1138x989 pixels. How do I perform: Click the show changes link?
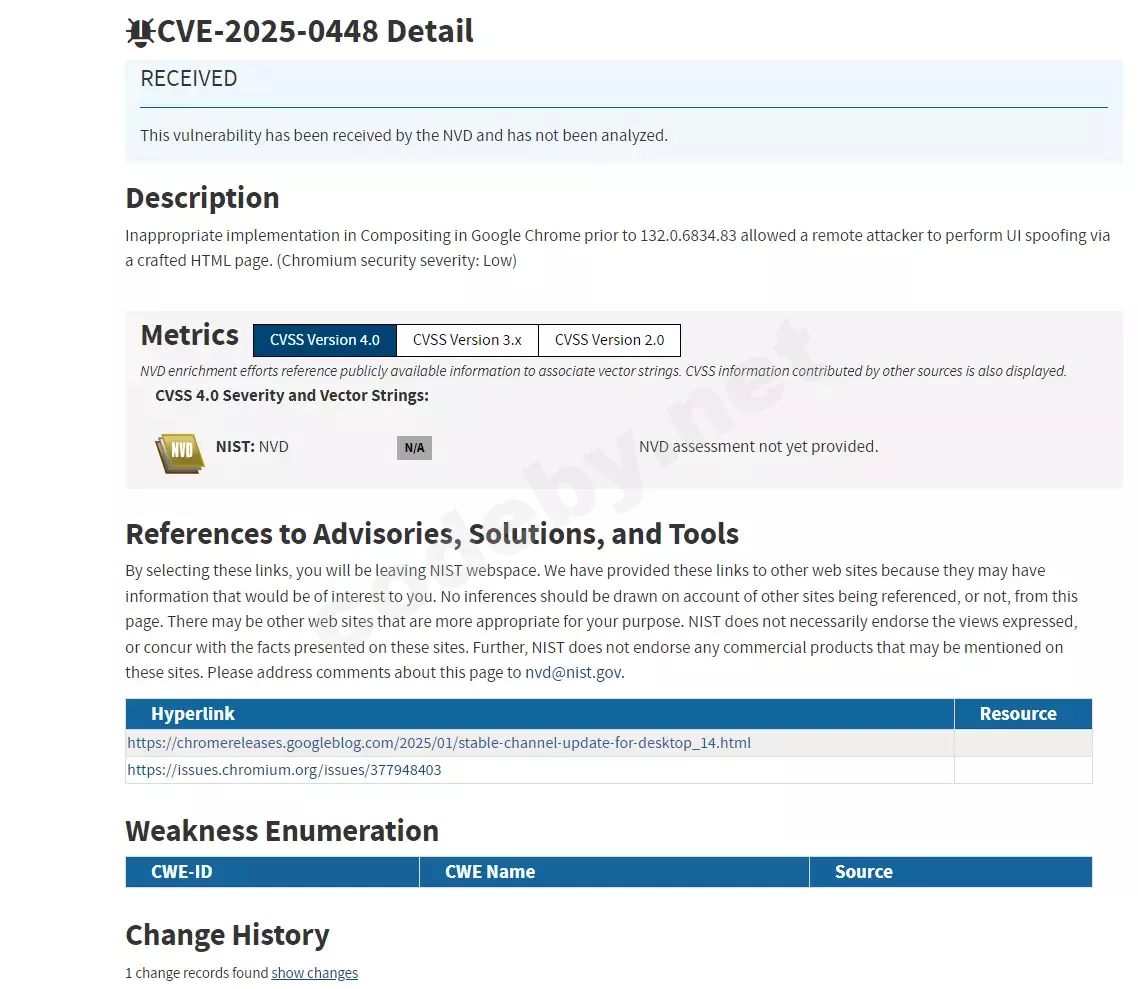(314, 973)
